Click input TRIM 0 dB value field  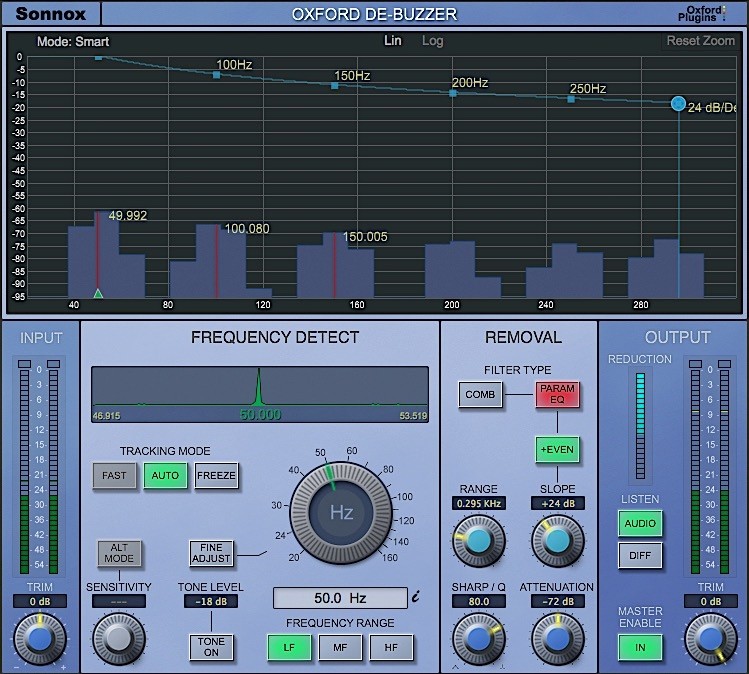pyautogui.click(x=40, y=601)
